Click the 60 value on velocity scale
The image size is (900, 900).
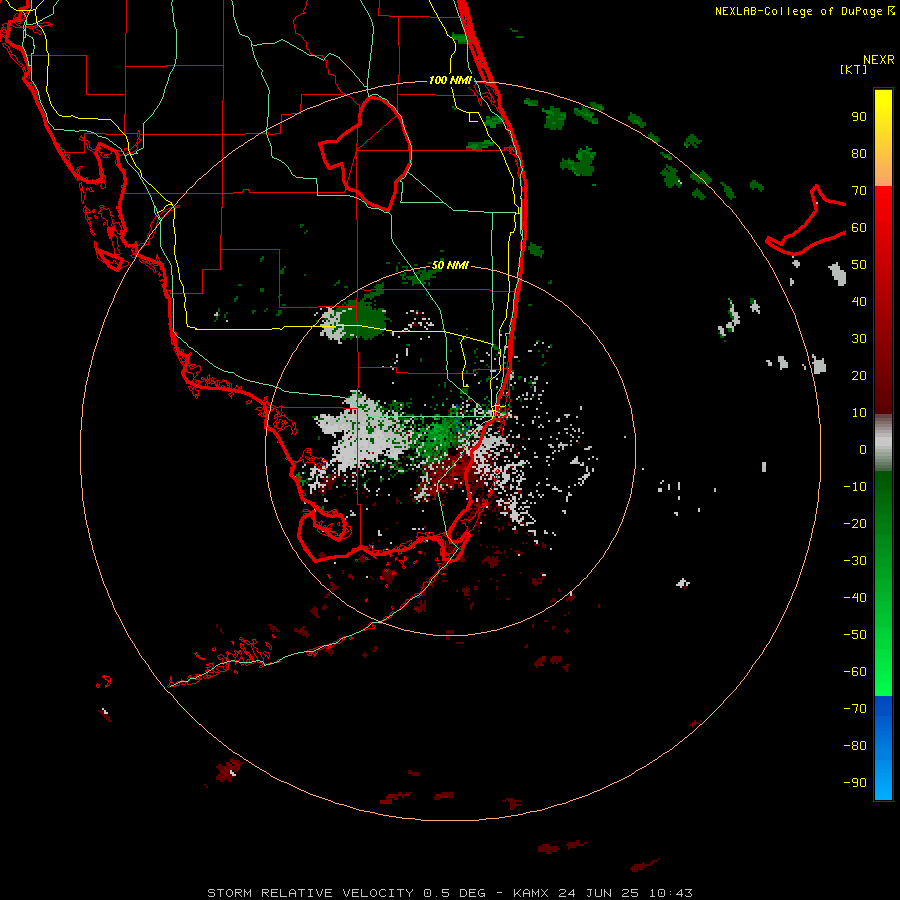tap(859, 228)
